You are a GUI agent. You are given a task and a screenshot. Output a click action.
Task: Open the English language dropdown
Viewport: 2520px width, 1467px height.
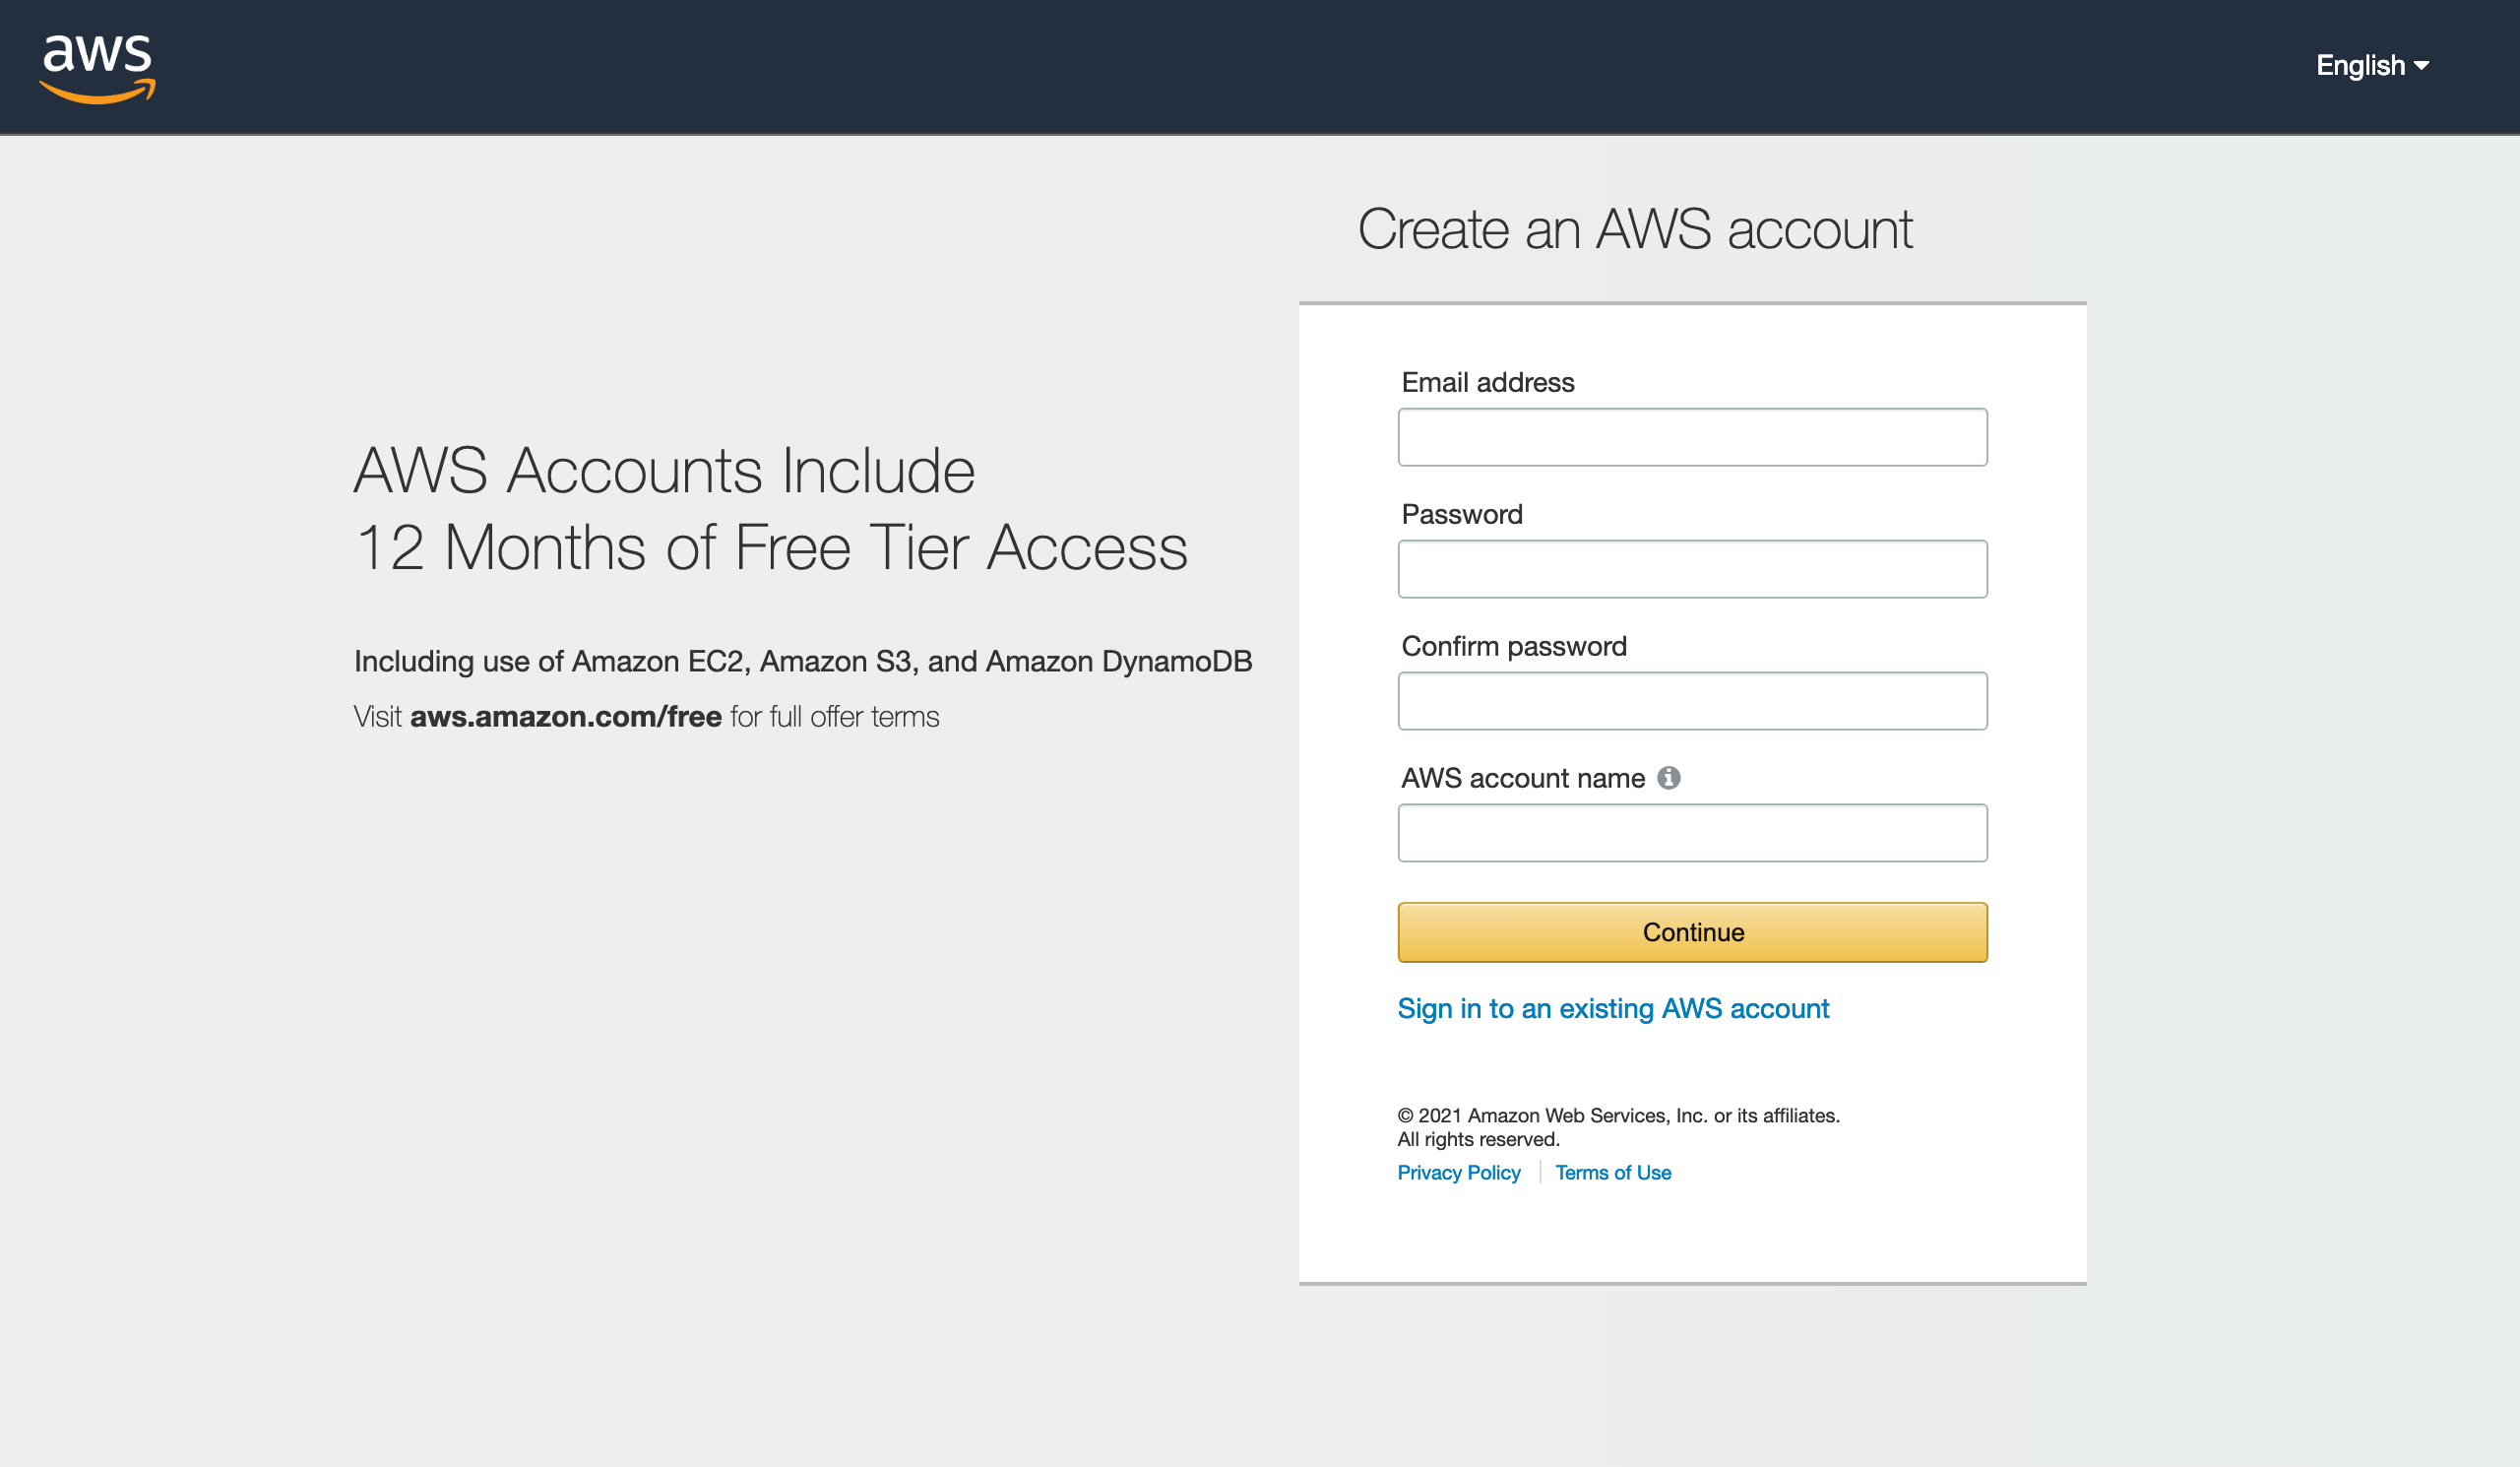click(x=2372, y=65)
